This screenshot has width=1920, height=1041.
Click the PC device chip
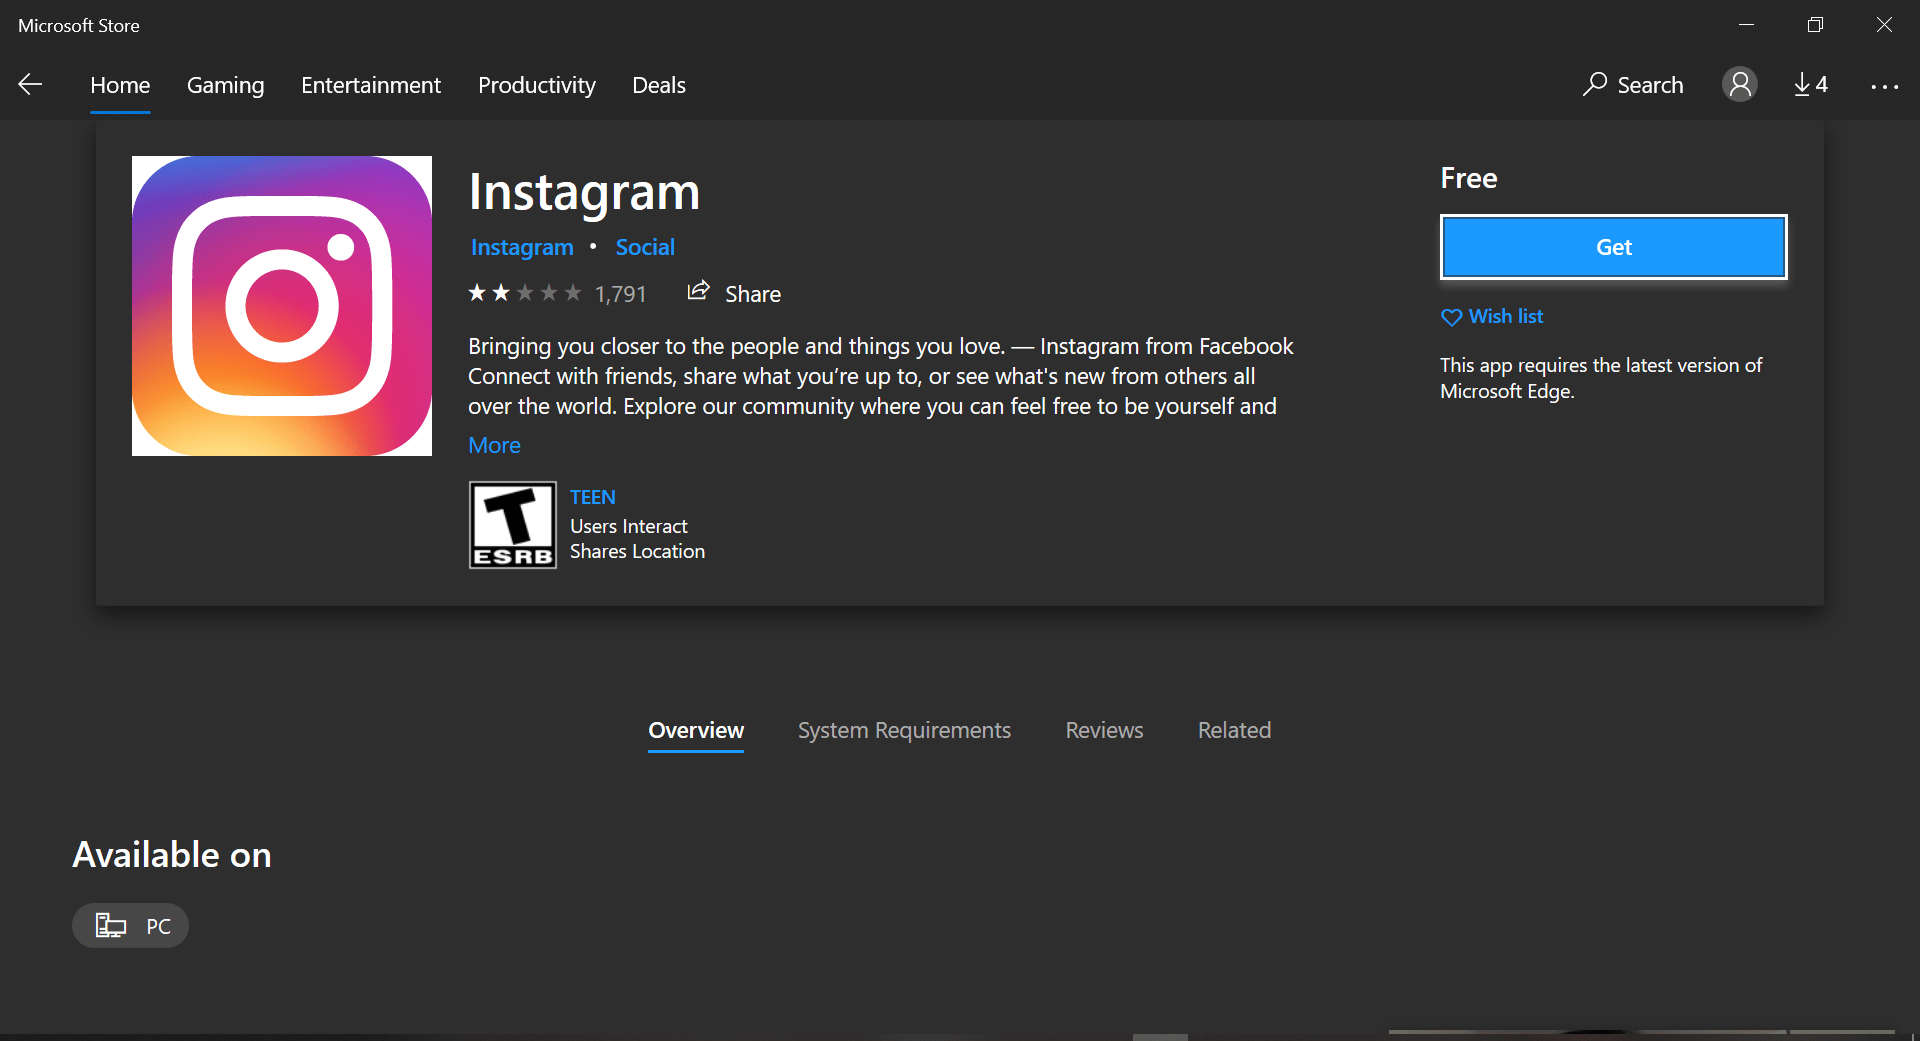click(130, 926)
